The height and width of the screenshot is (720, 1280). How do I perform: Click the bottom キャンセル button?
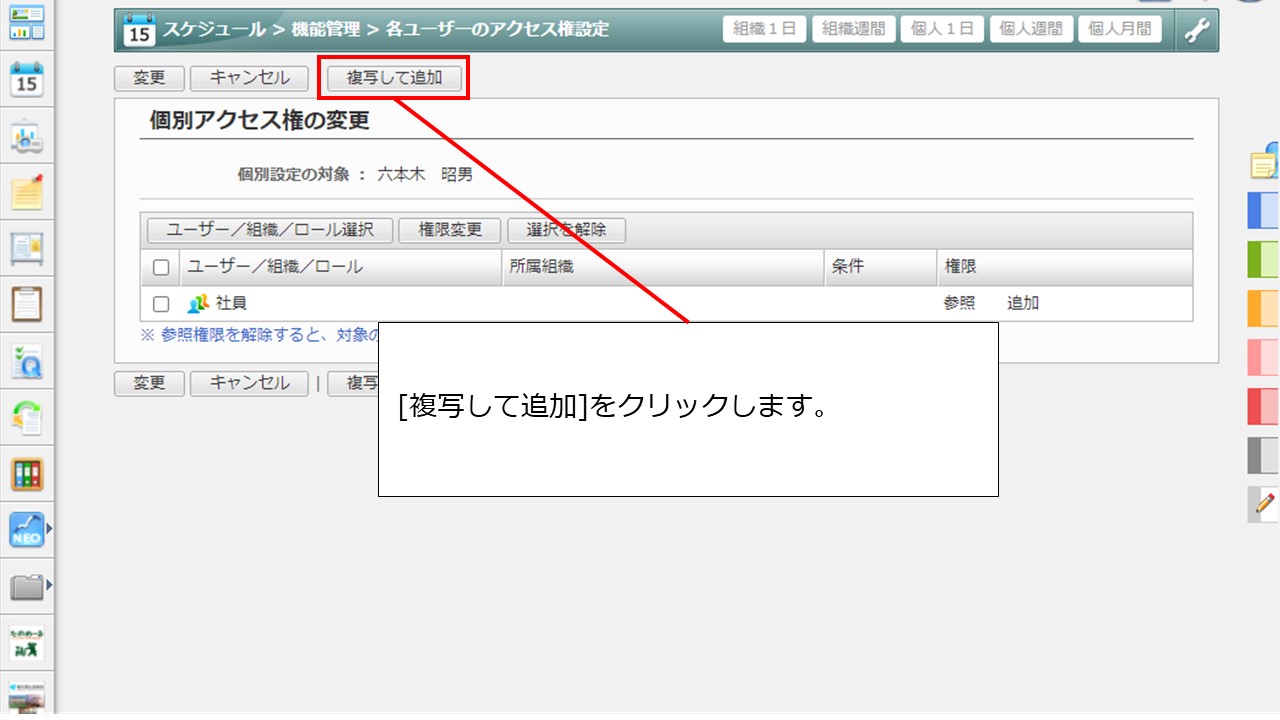tap(250, 383)
